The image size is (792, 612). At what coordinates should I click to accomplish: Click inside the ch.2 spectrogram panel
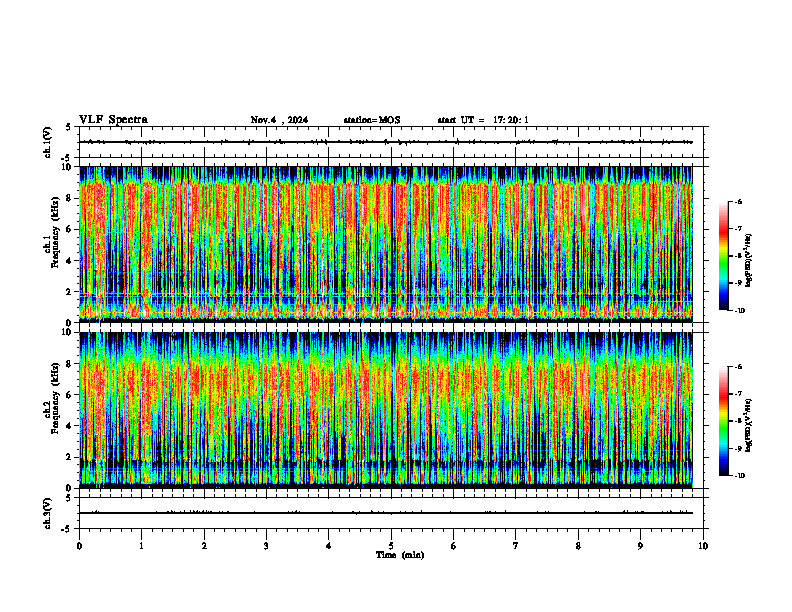coord(386,410)
